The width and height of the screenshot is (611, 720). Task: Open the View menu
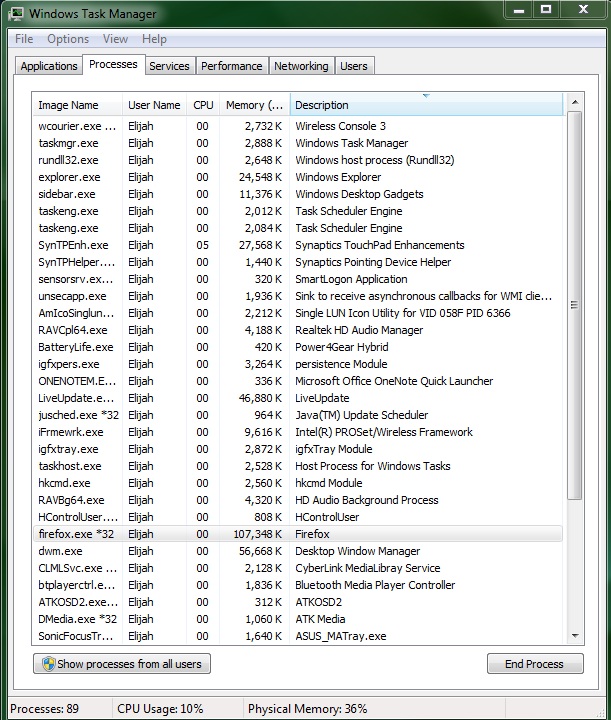pos(115,39)
